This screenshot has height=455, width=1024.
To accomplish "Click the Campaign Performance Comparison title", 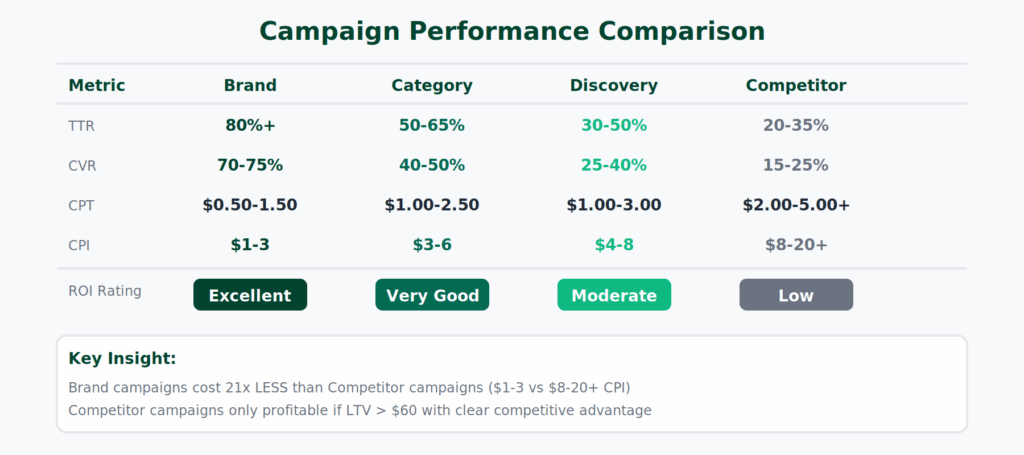I will (x=512, y=31).
